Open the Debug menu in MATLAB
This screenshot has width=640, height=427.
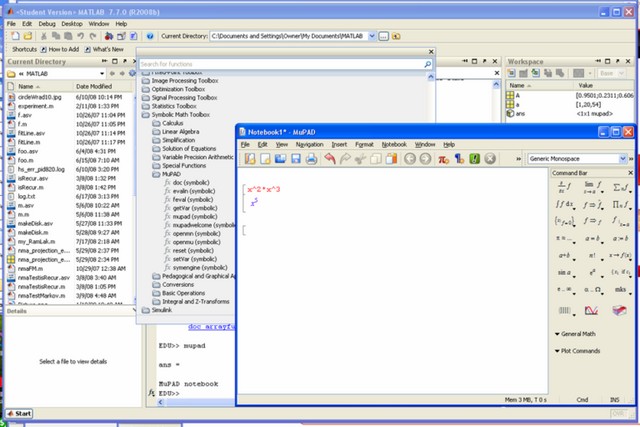coord(47,24)
